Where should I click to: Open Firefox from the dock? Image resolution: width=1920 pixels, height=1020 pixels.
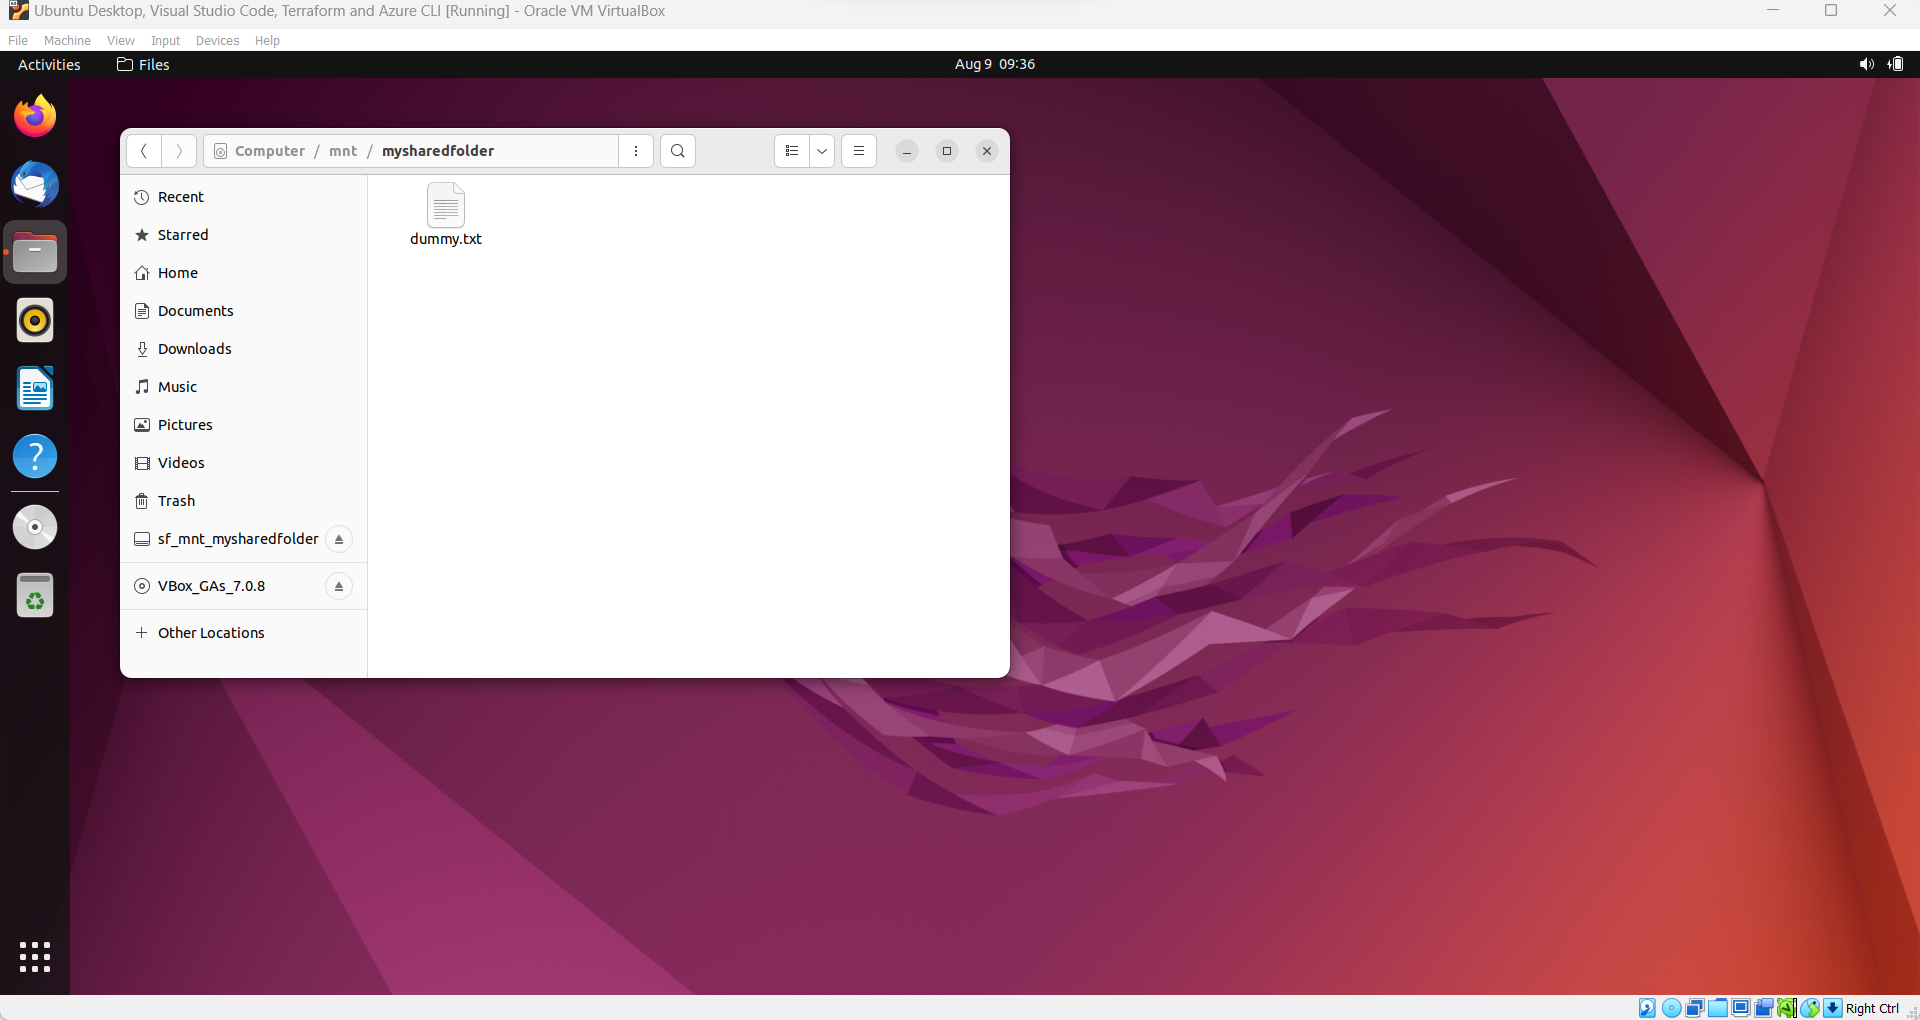(35, 115)
